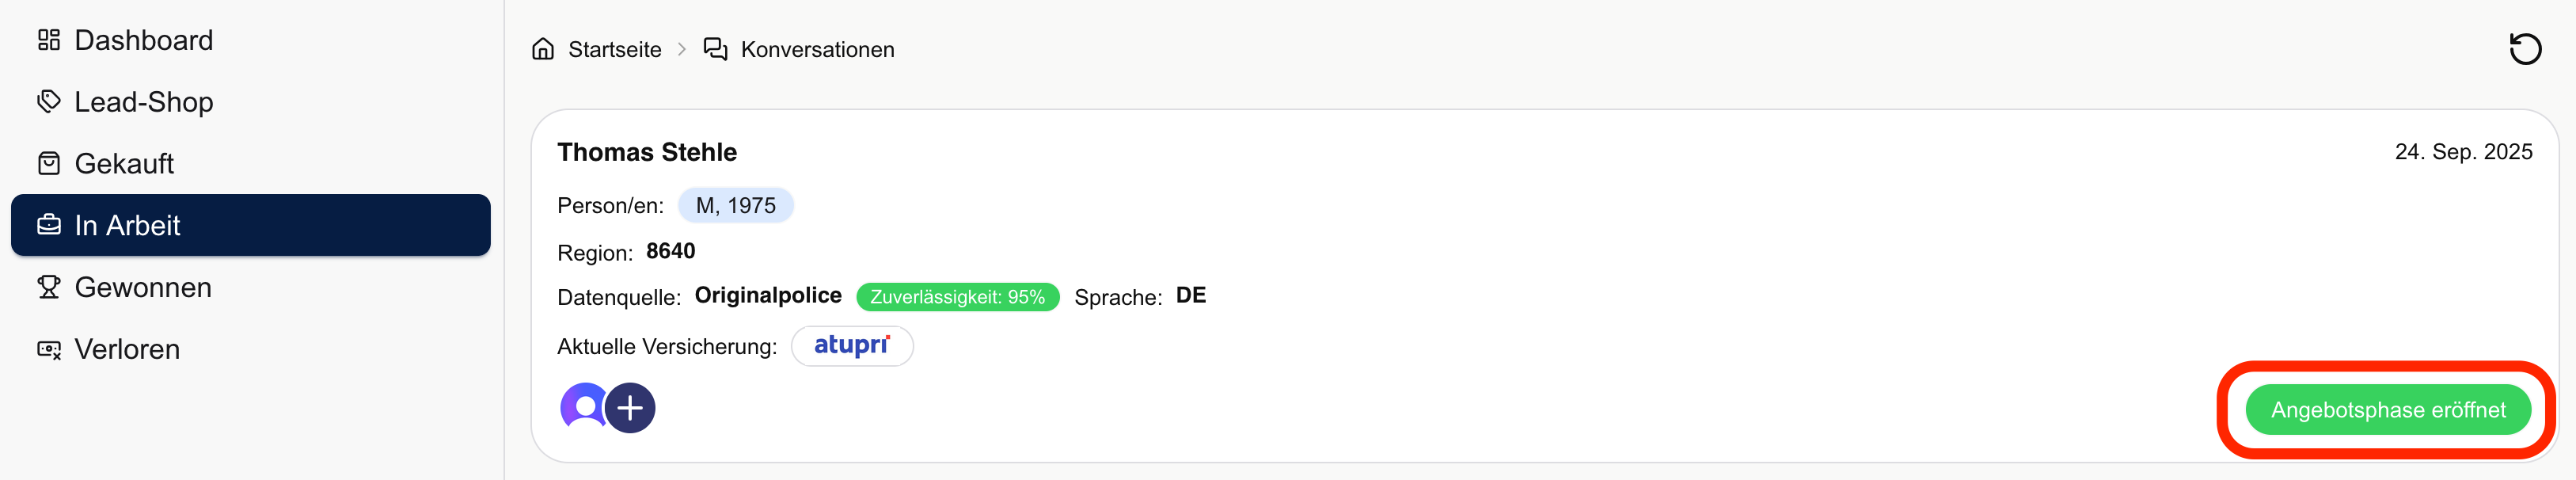
Task: Click the breadcrumb chevron separator
Action: coord(682,50)
